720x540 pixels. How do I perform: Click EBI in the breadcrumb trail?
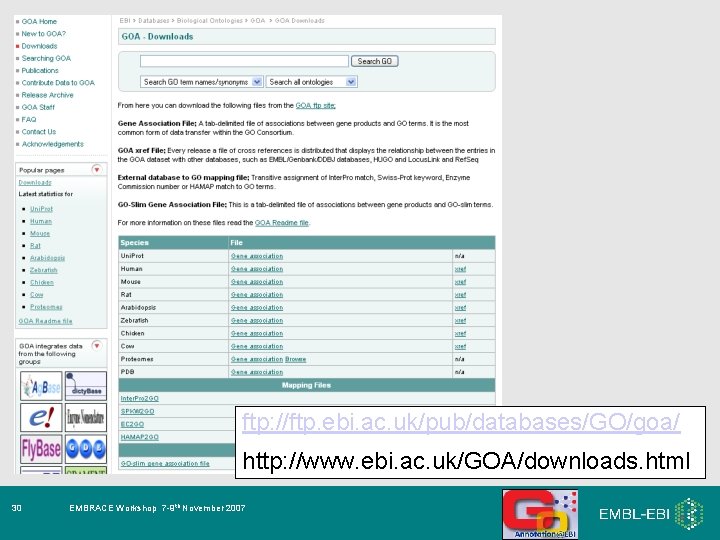click(124, 21)
